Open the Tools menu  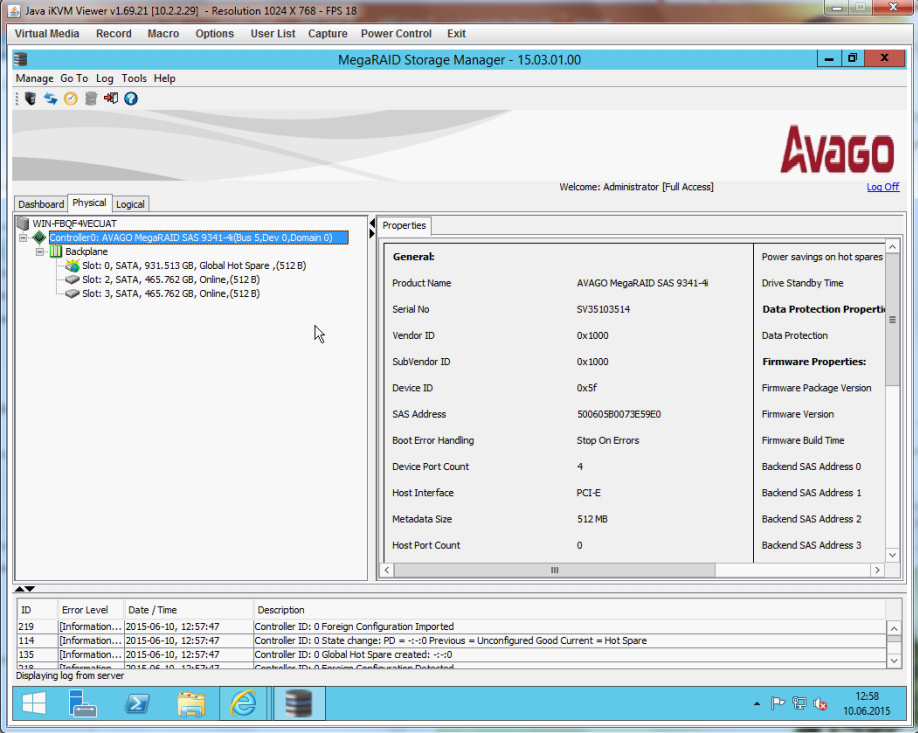click(134, 78)
